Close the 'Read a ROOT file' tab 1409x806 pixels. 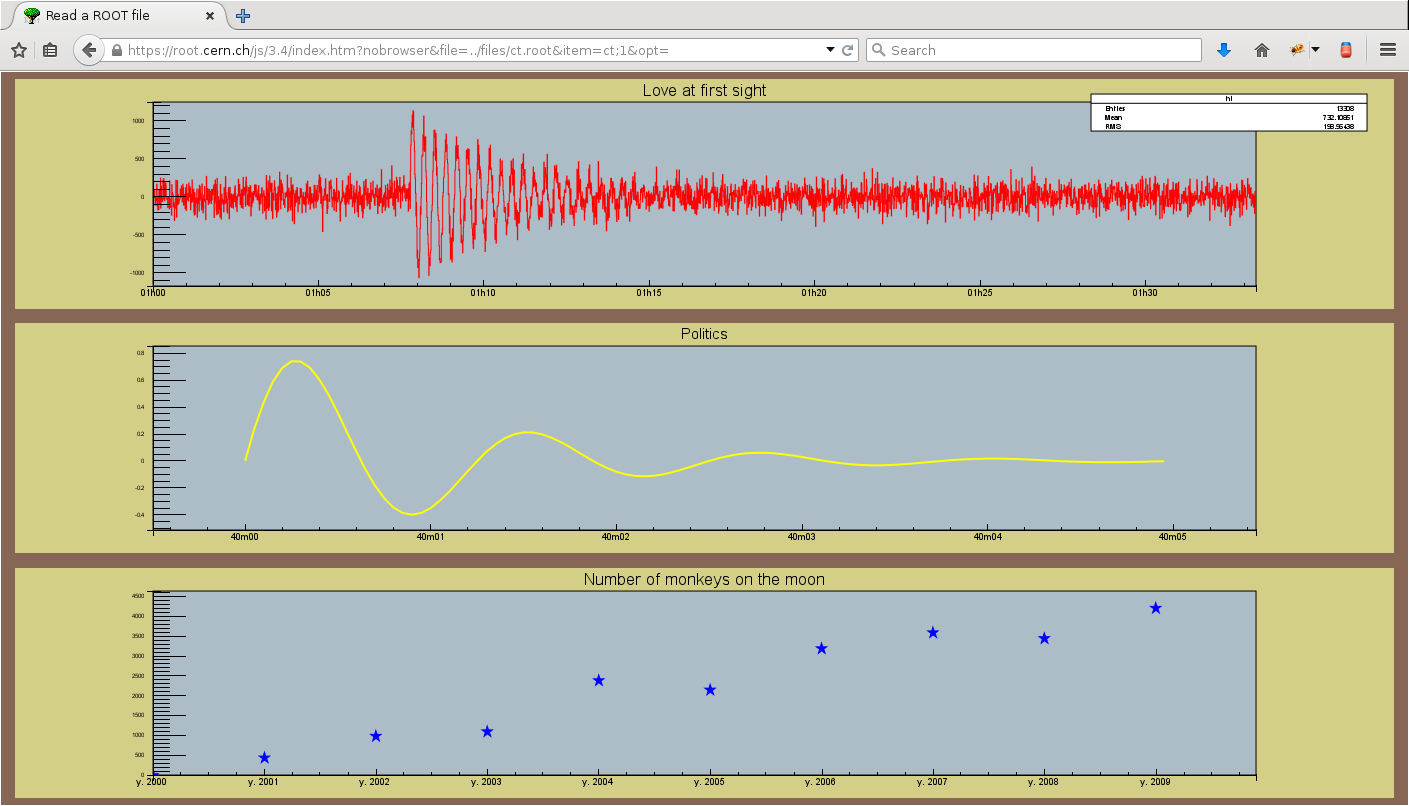pyautogui.click(x=210, y=16)
